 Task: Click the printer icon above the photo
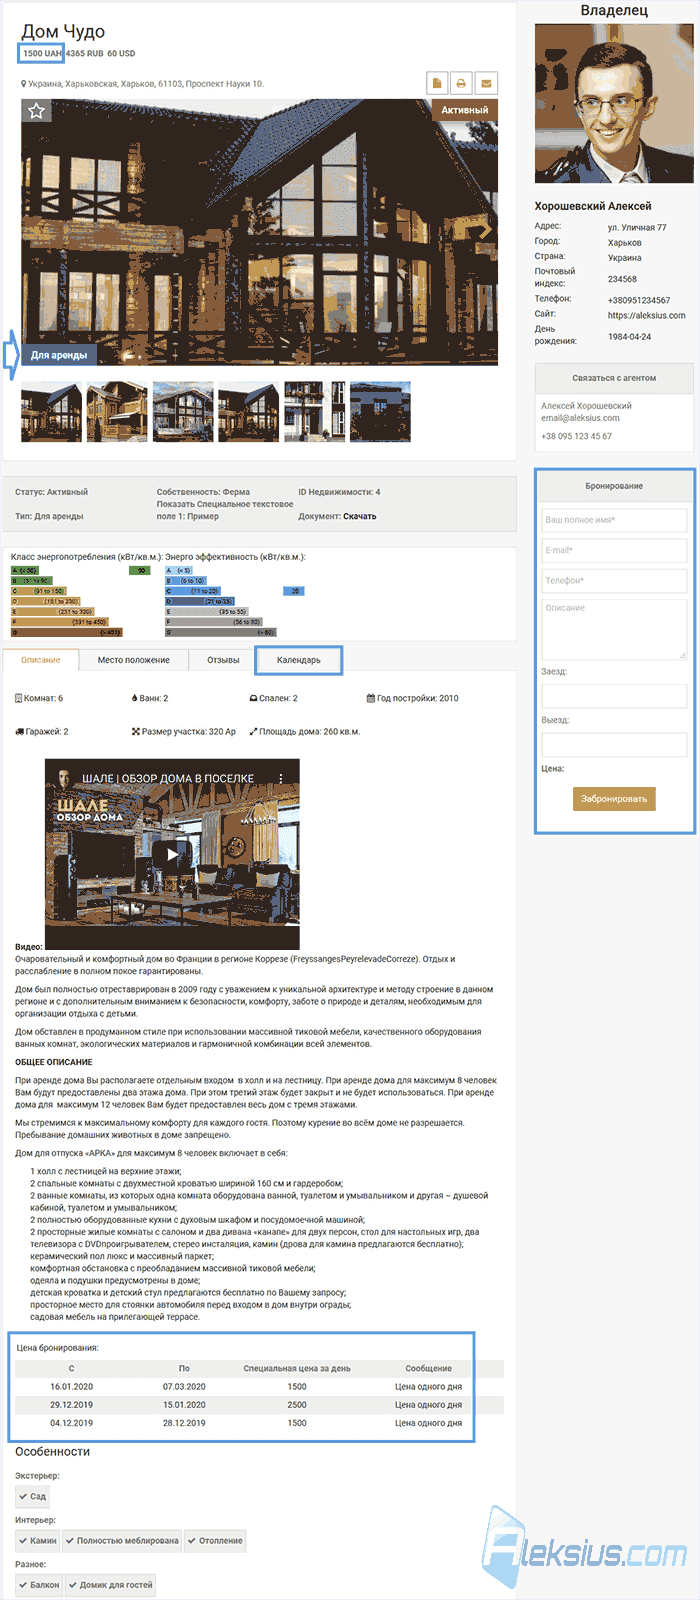pos(461,83)
